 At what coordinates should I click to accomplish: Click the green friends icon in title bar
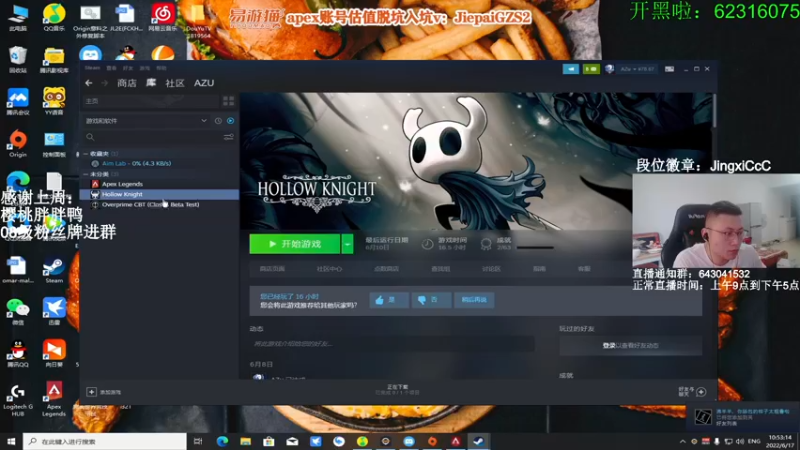point(591,69)
